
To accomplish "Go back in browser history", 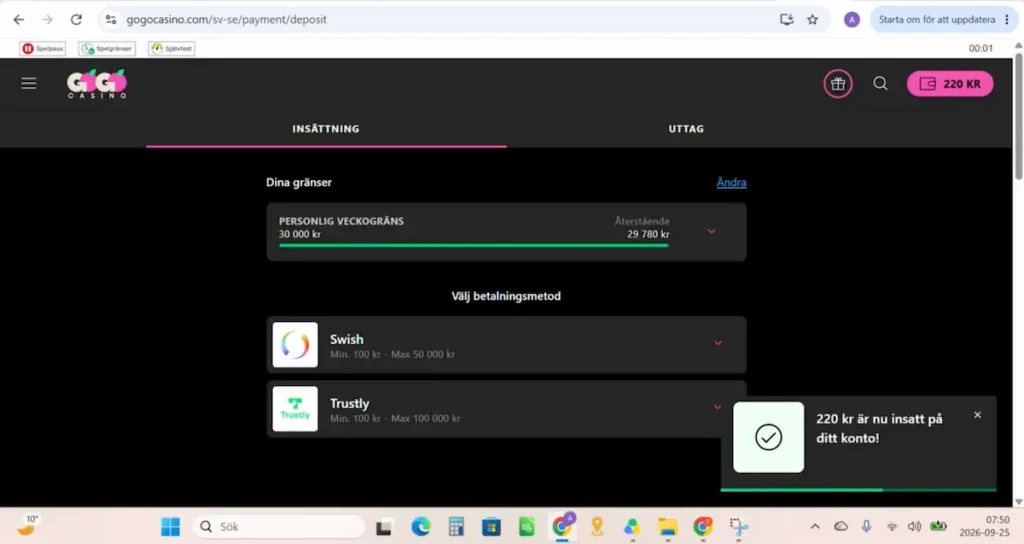I will click(19, 20).
